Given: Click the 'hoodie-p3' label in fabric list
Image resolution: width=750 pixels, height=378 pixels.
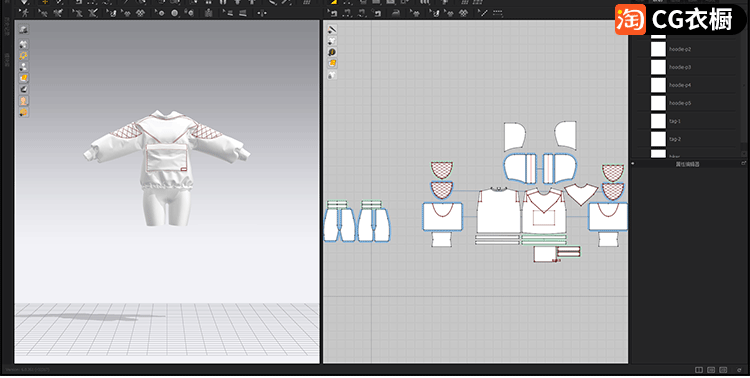Looking at the screenshot, I should click(680, 67).
